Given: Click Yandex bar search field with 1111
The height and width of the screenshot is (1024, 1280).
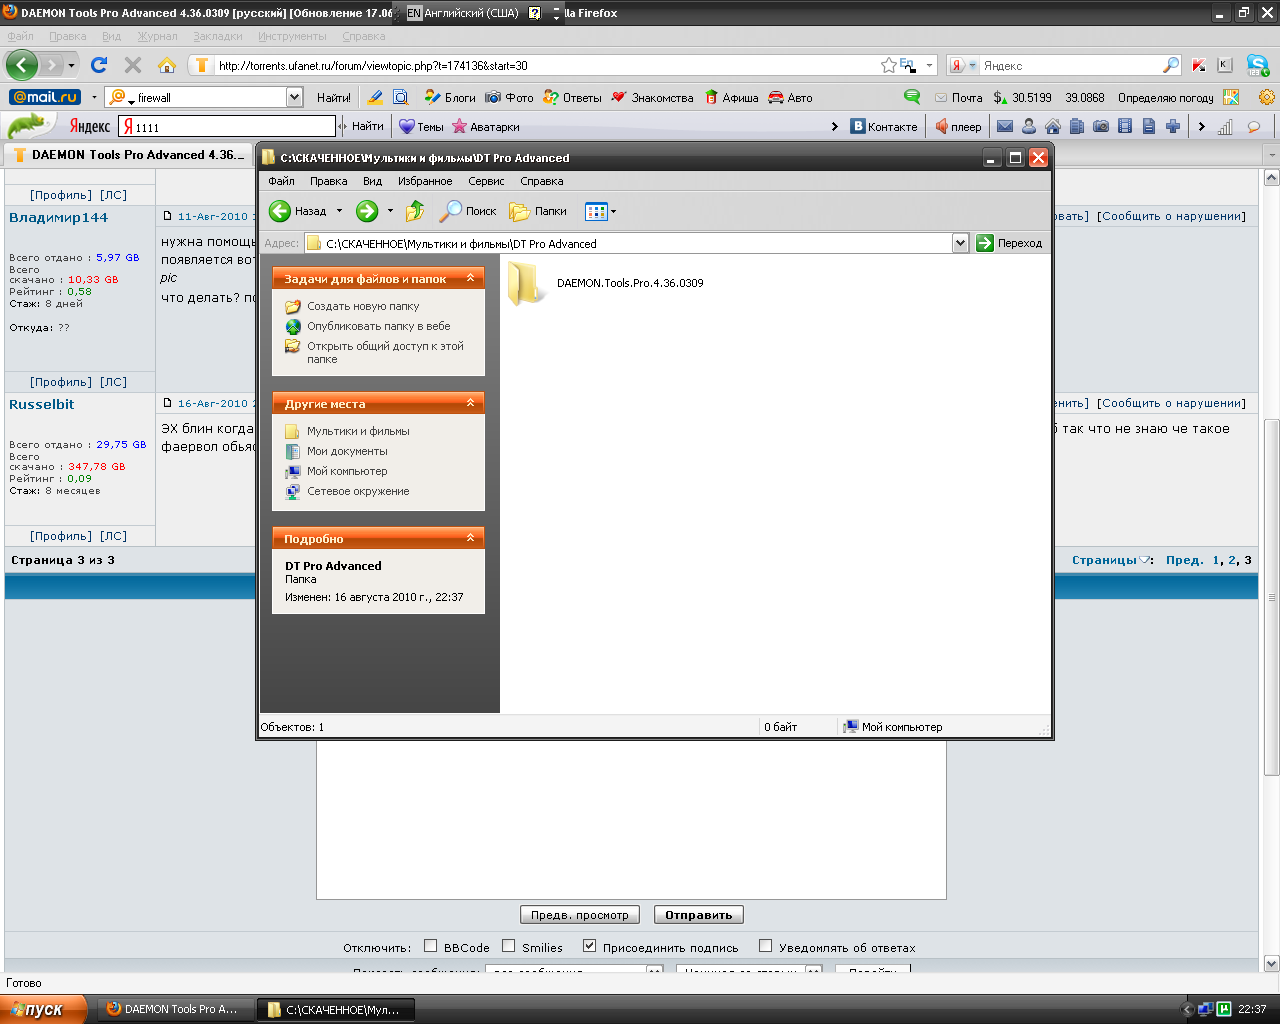Looking at the screenshot, I should pyautogui.click(x=227, y=127).
